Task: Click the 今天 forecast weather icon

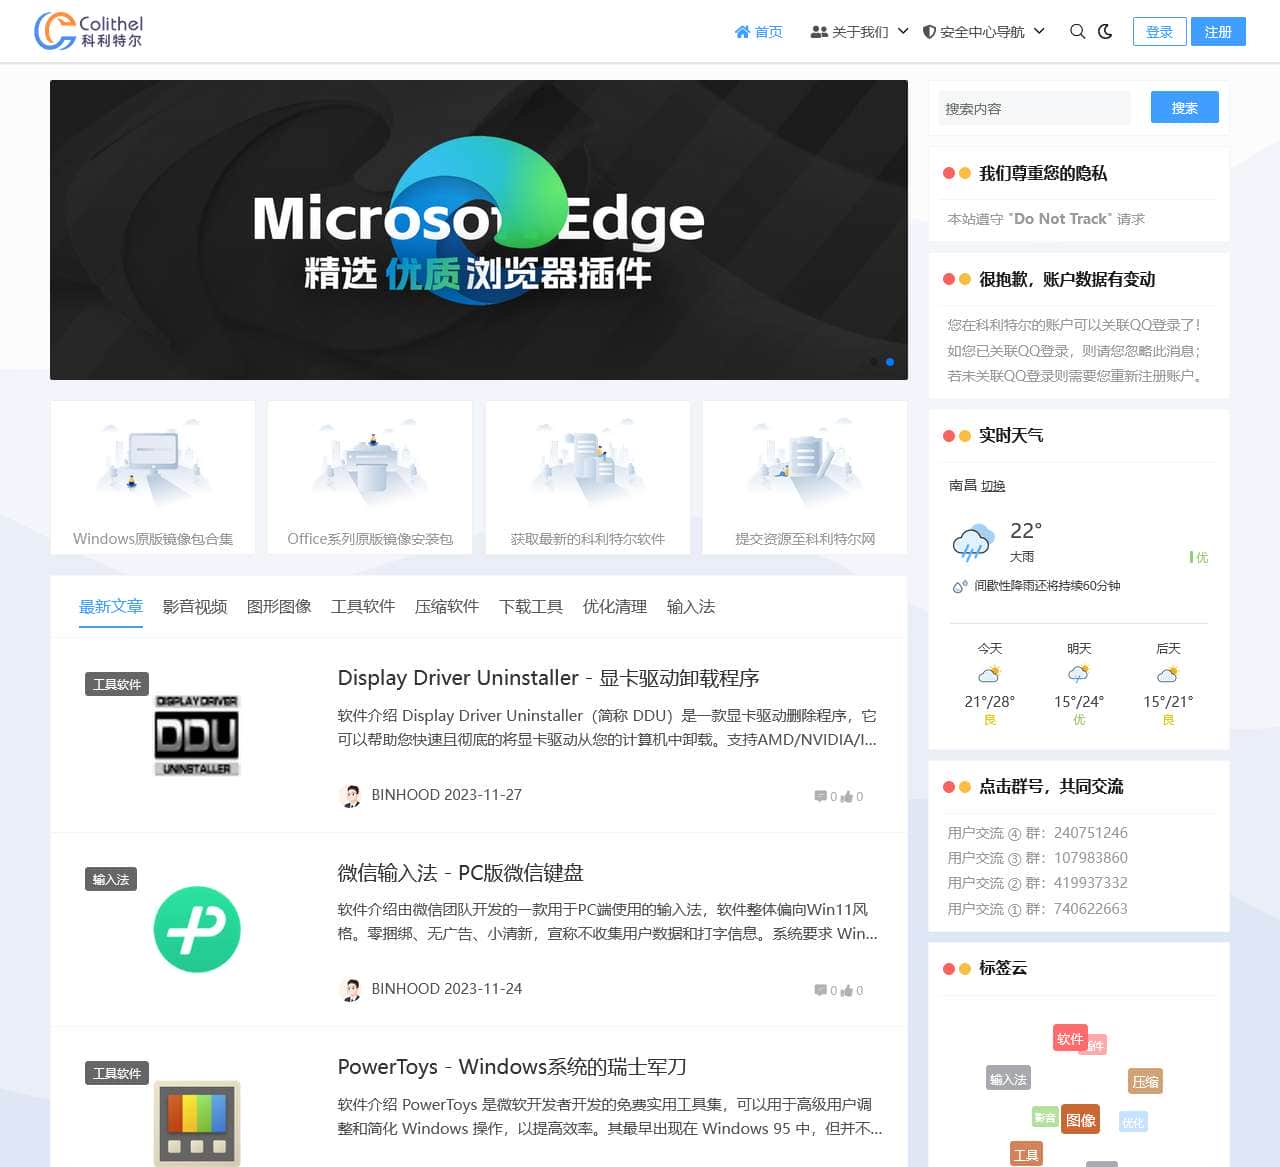Action: coord(989,674)
